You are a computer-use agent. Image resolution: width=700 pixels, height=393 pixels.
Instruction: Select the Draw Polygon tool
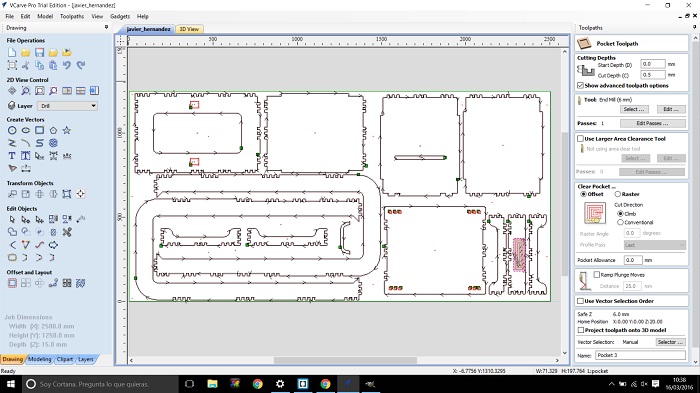point(53,130)
